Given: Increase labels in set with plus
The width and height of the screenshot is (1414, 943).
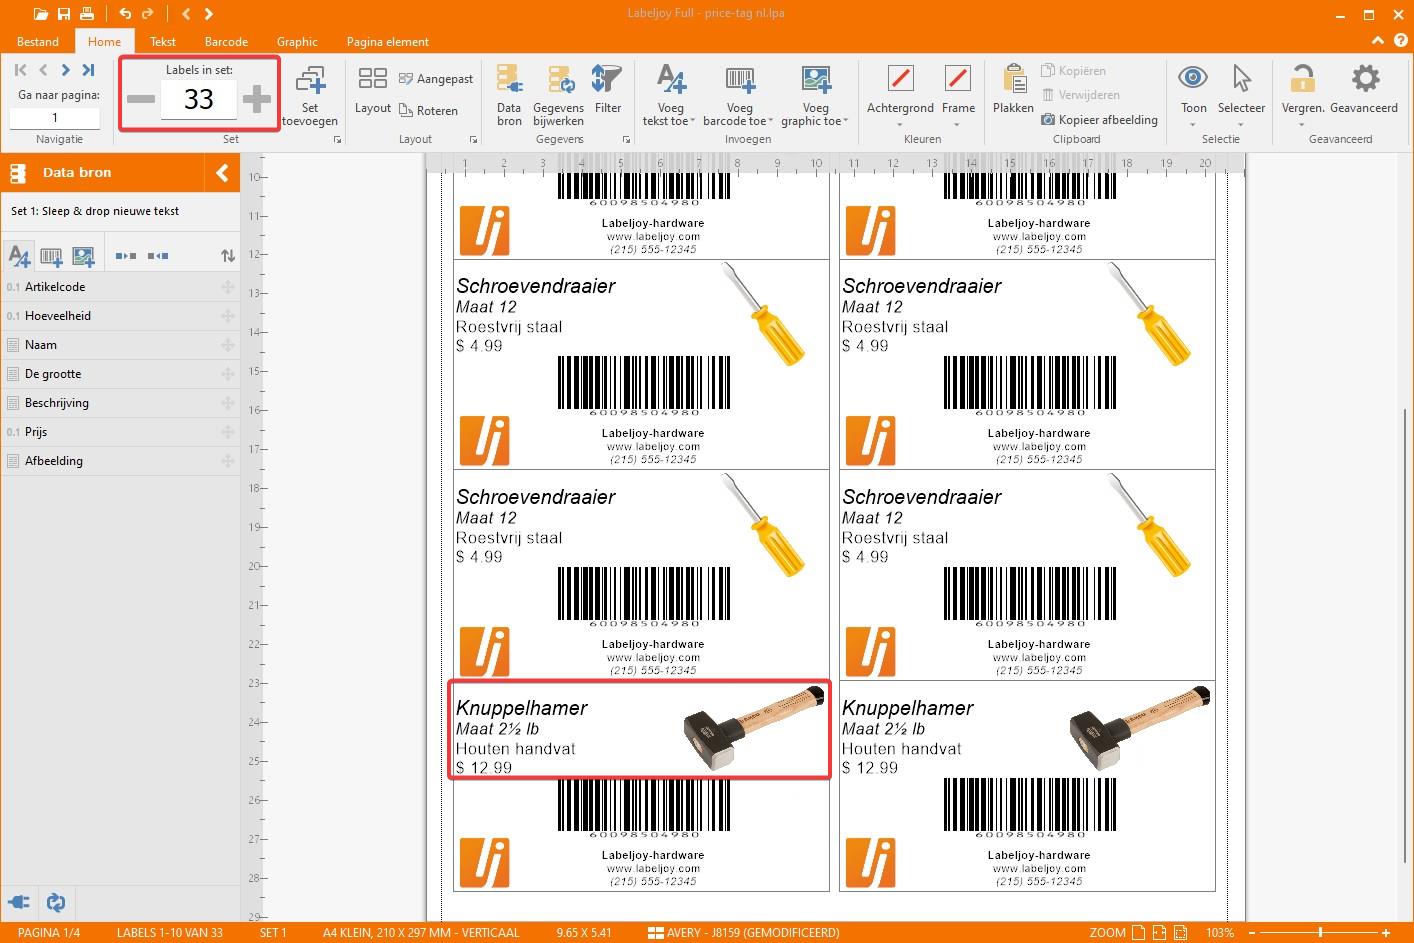Looking at the screenshot, I should tap(257, 99).
